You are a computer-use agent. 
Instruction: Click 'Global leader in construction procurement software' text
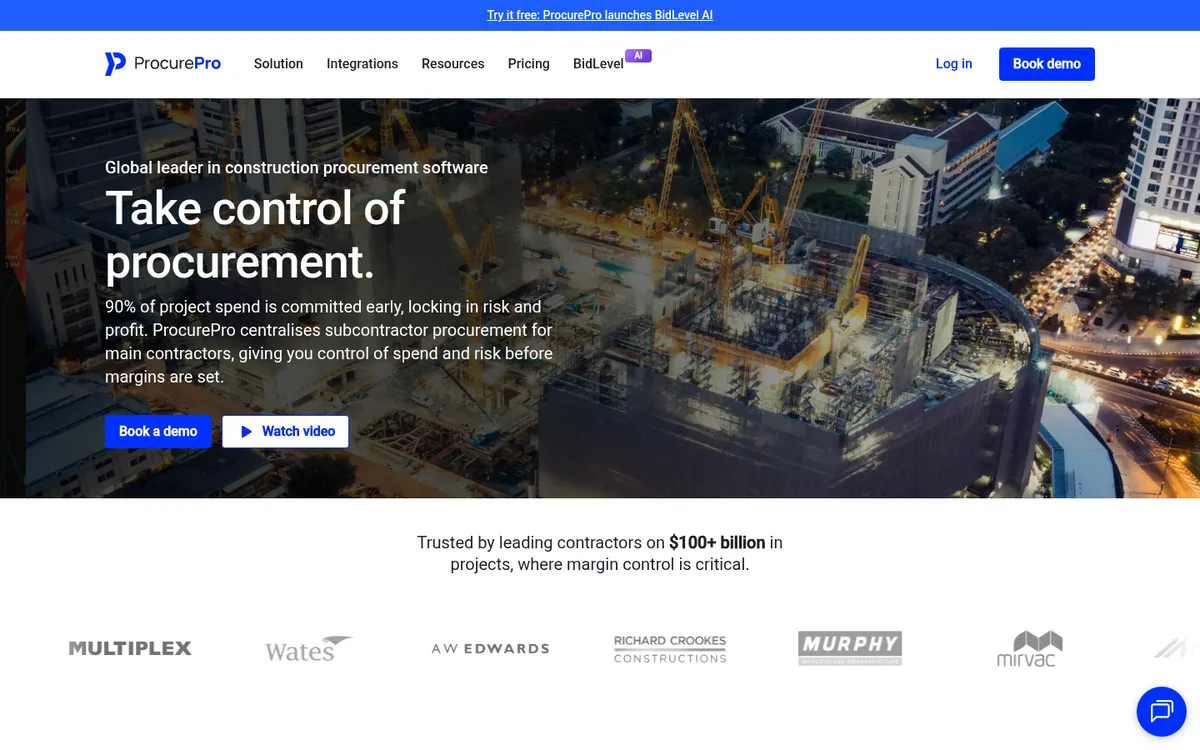[297, 167]
